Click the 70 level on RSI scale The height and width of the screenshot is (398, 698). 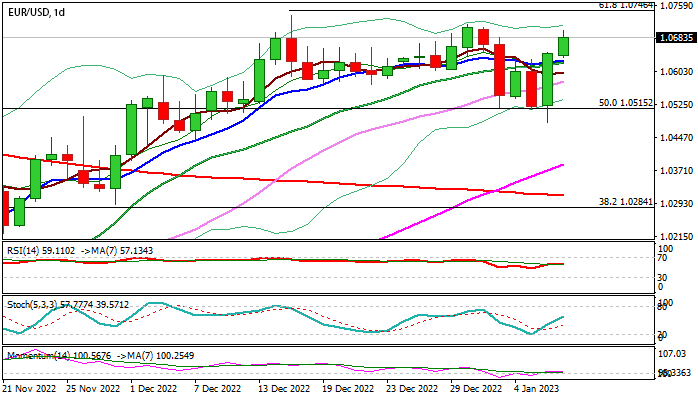pos(662,257)
